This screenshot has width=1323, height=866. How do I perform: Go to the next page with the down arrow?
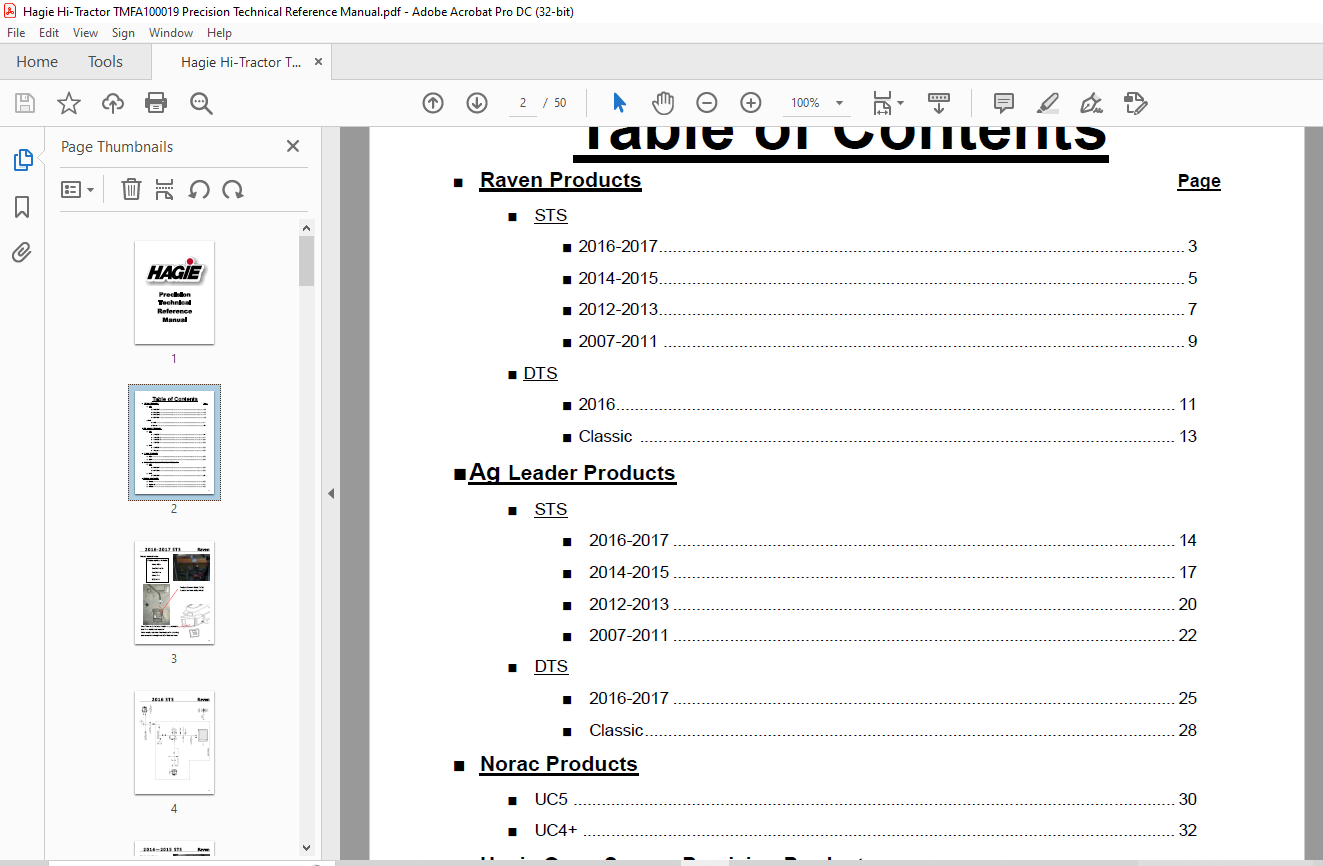click(477, 103)
